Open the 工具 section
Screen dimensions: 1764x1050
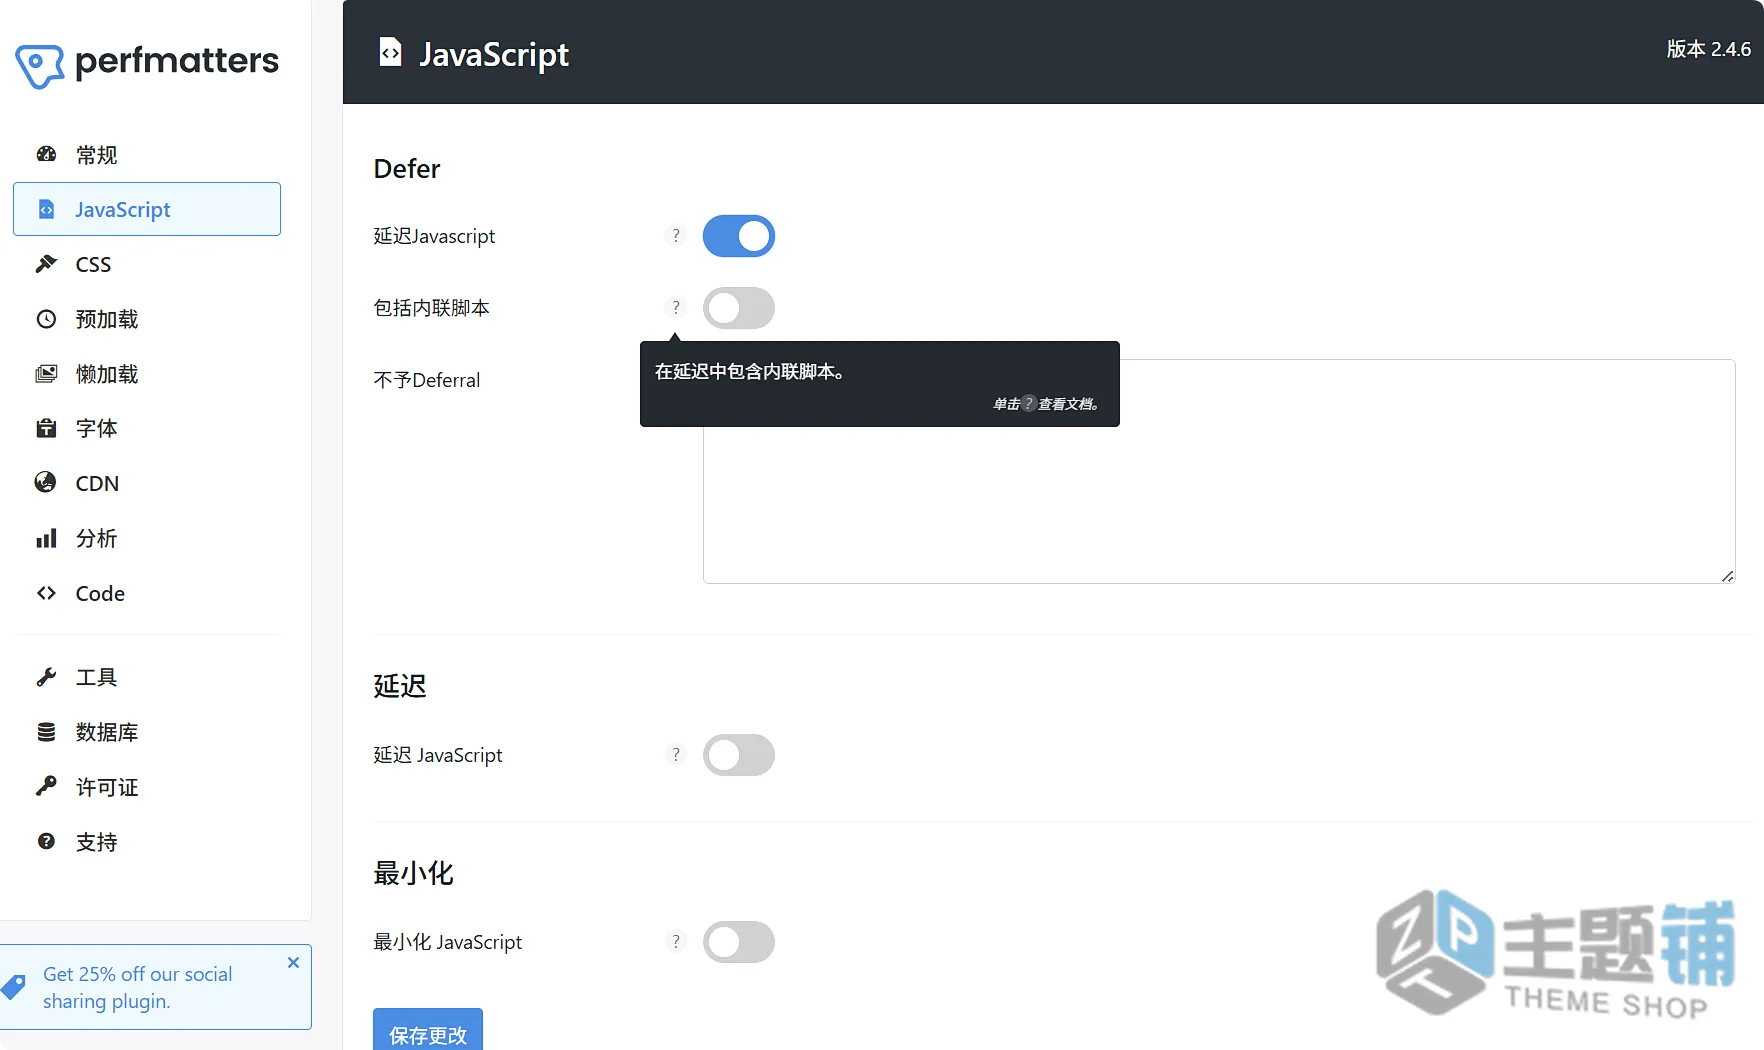pos(147,677)
